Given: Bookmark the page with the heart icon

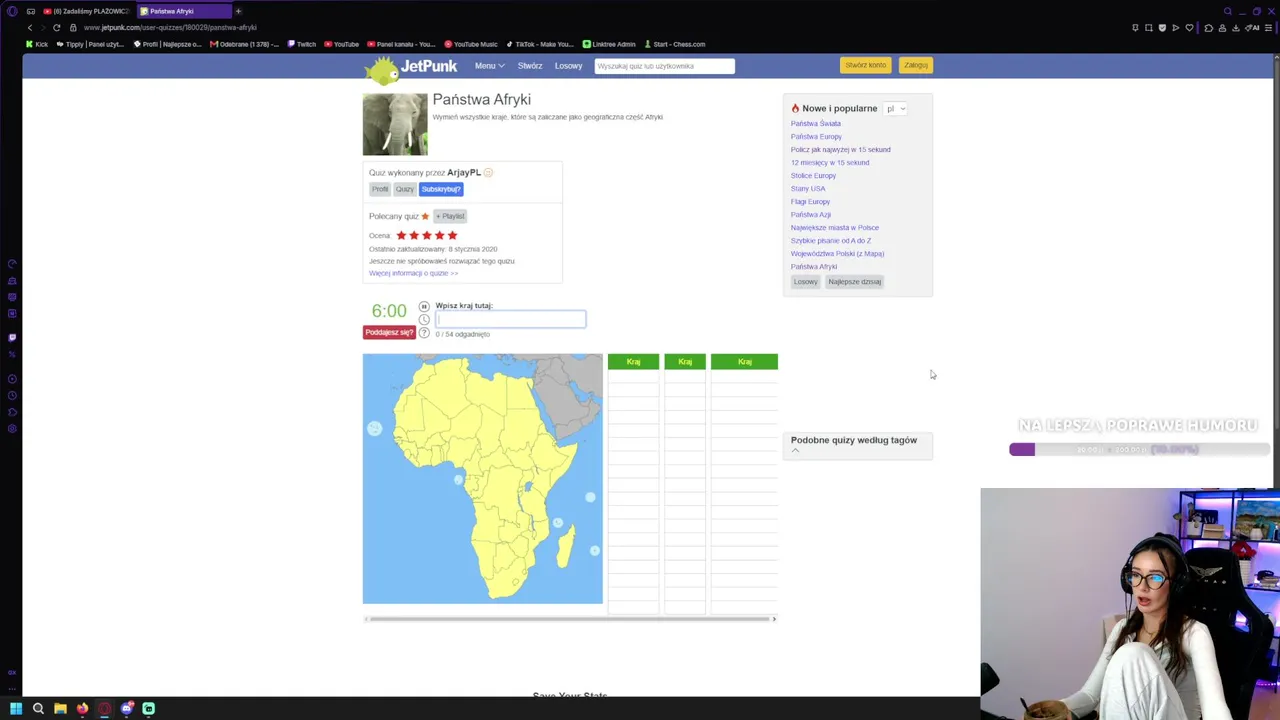Looking at the screenshot, I should click(1188, 28).
